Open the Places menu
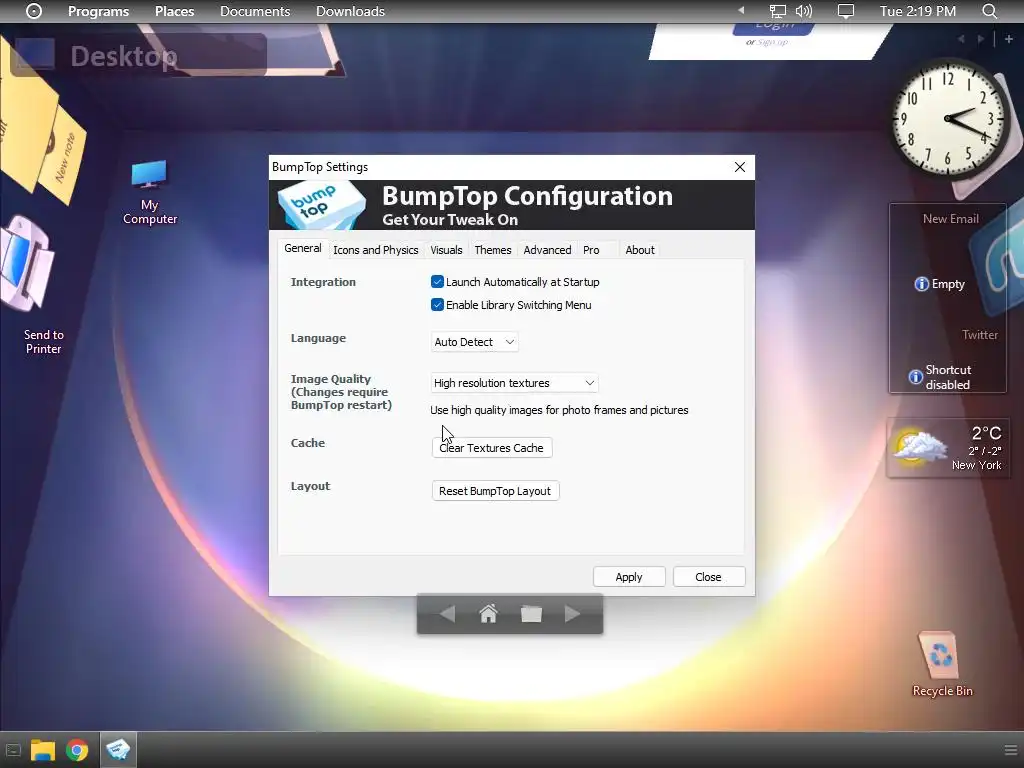This screenshot has width=1024, height=768. pos(174,11)
